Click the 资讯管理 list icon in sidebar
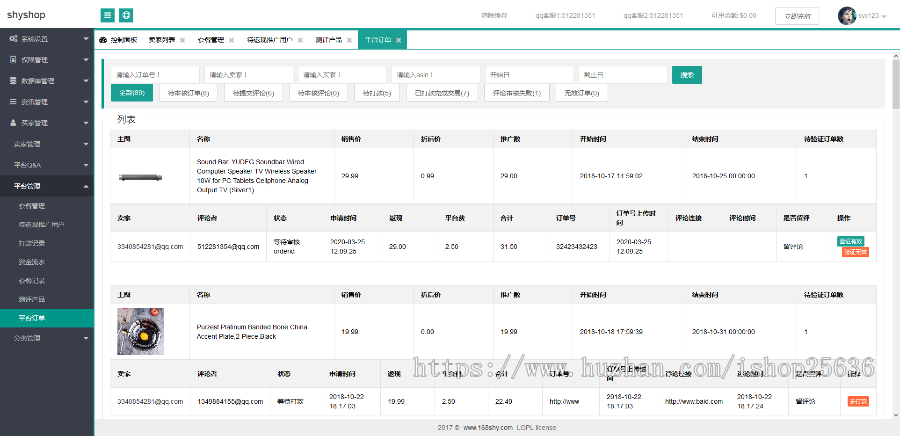Image resolution: width=900 pixels, height=436 pixels. click(x=13, y=102)
